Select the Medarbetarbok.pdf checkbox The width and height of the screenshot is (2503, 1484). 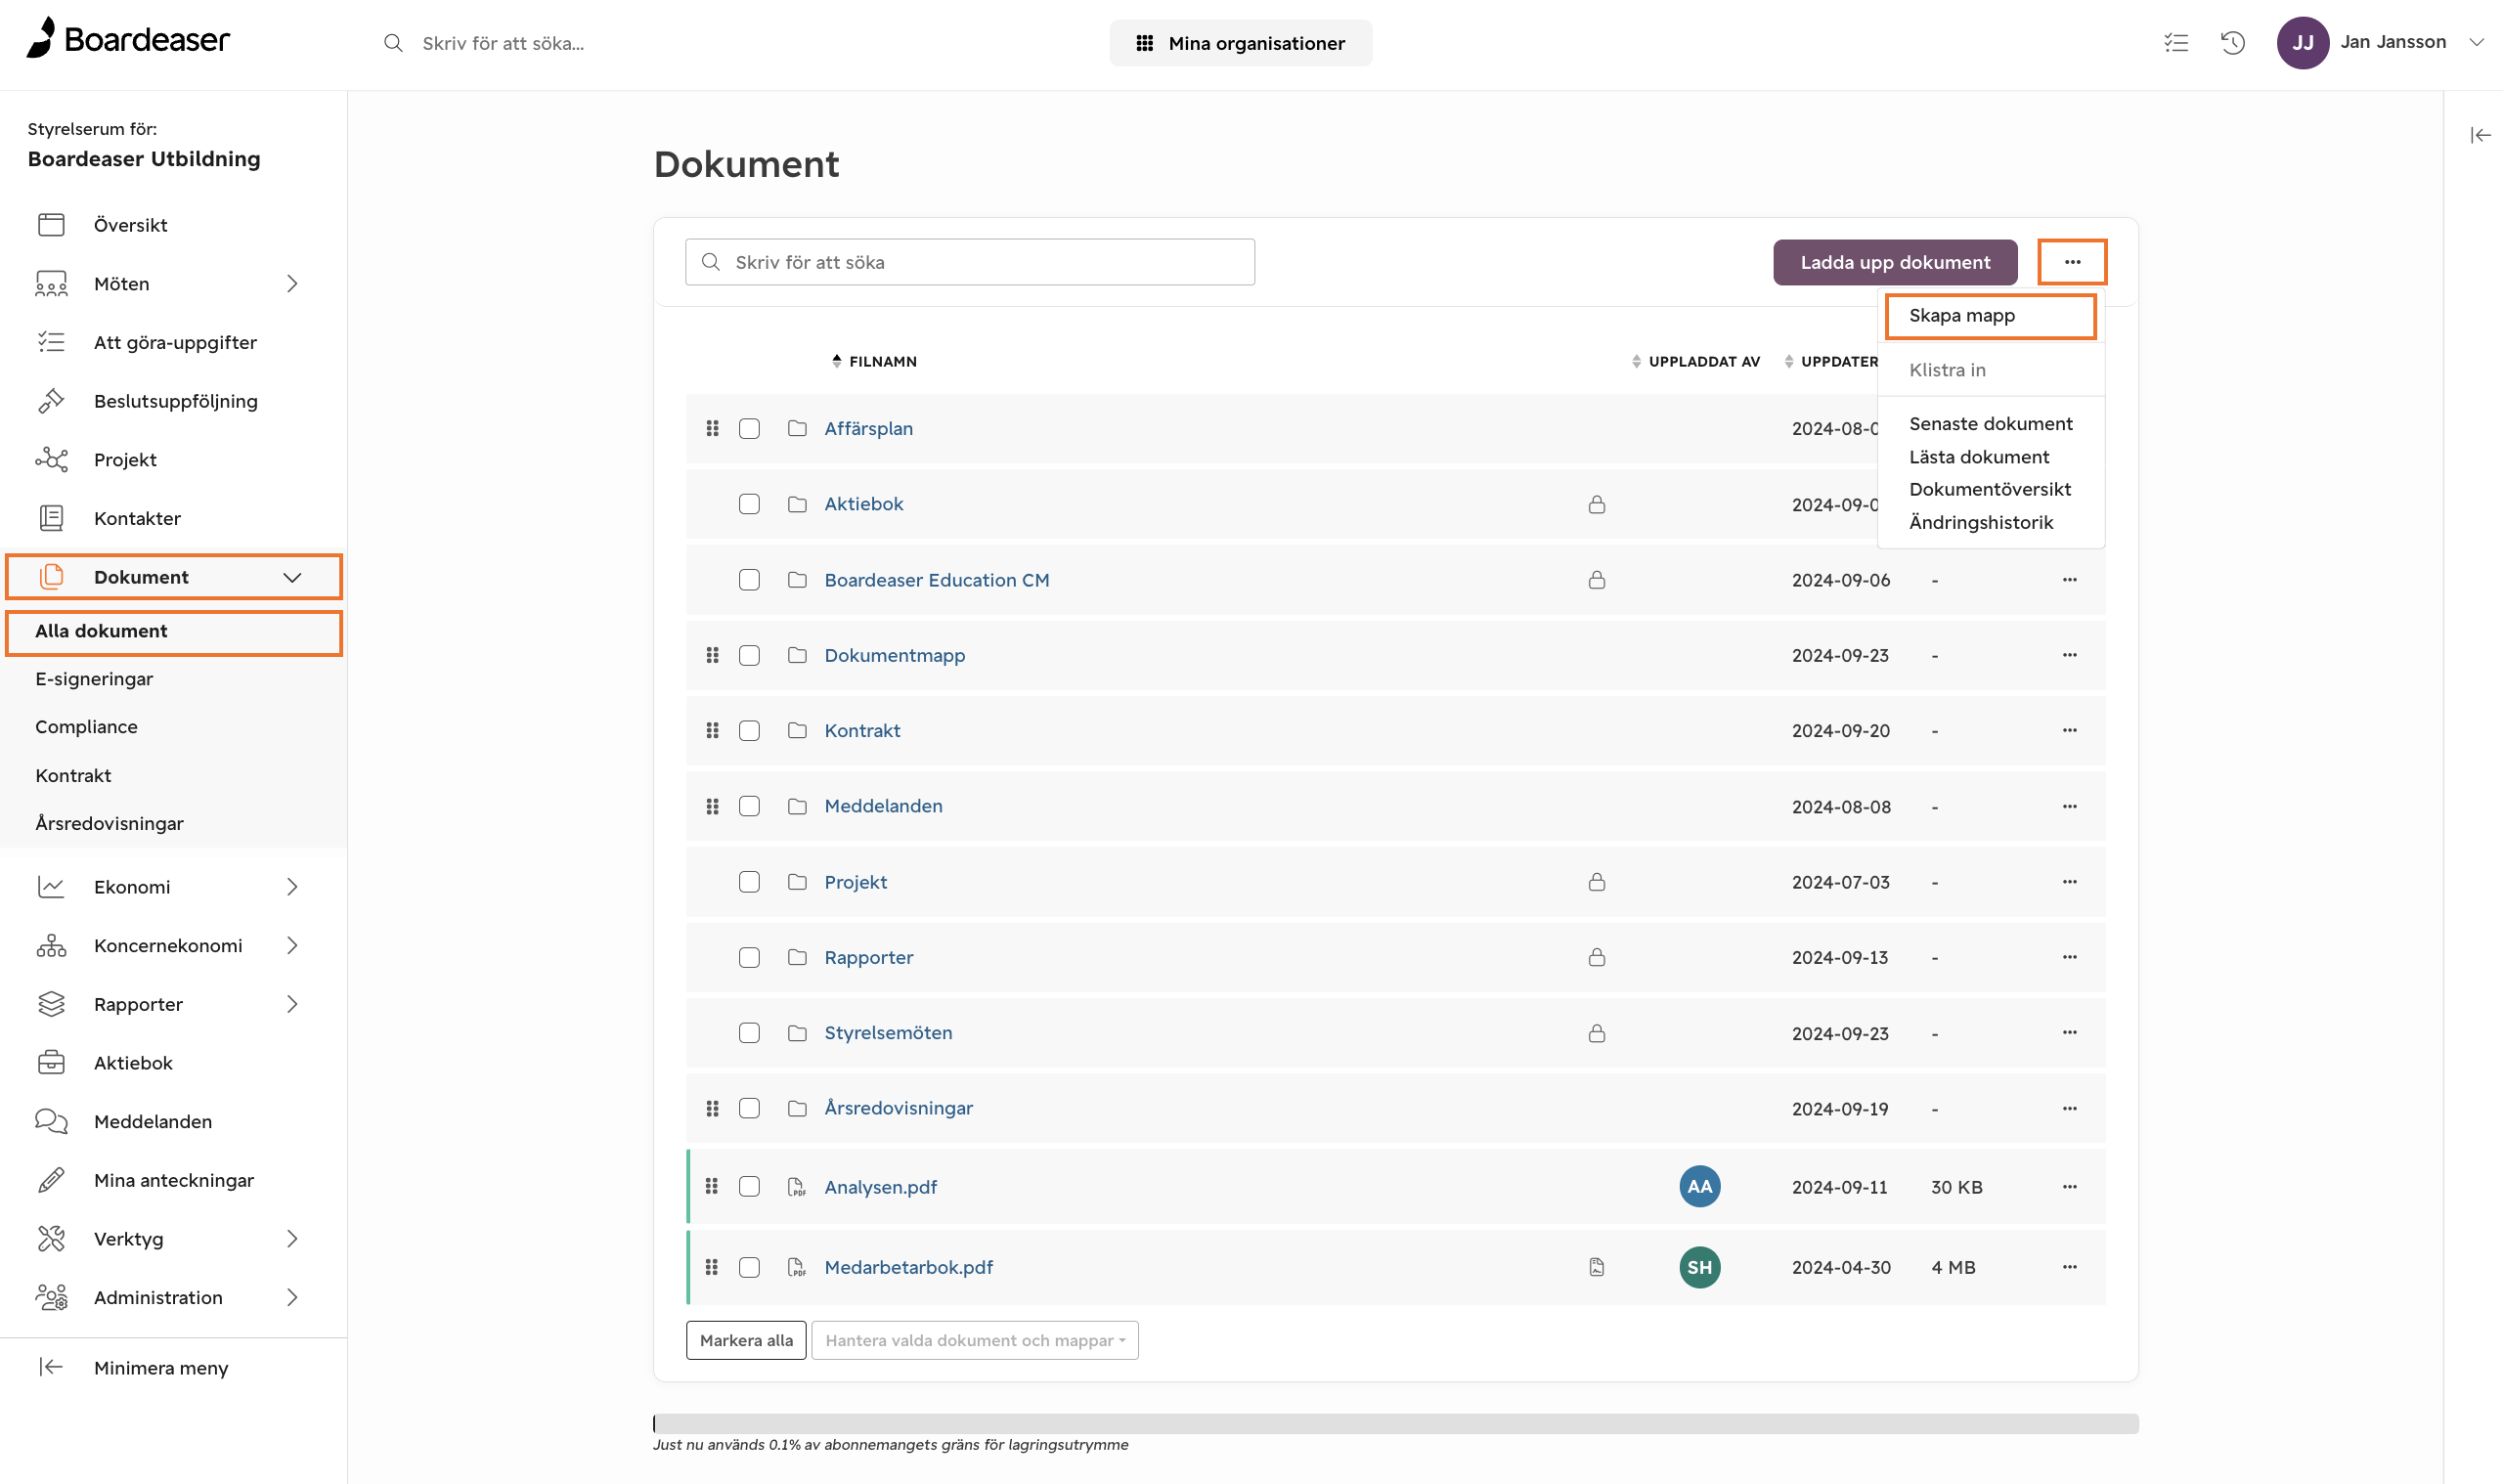749,1267
